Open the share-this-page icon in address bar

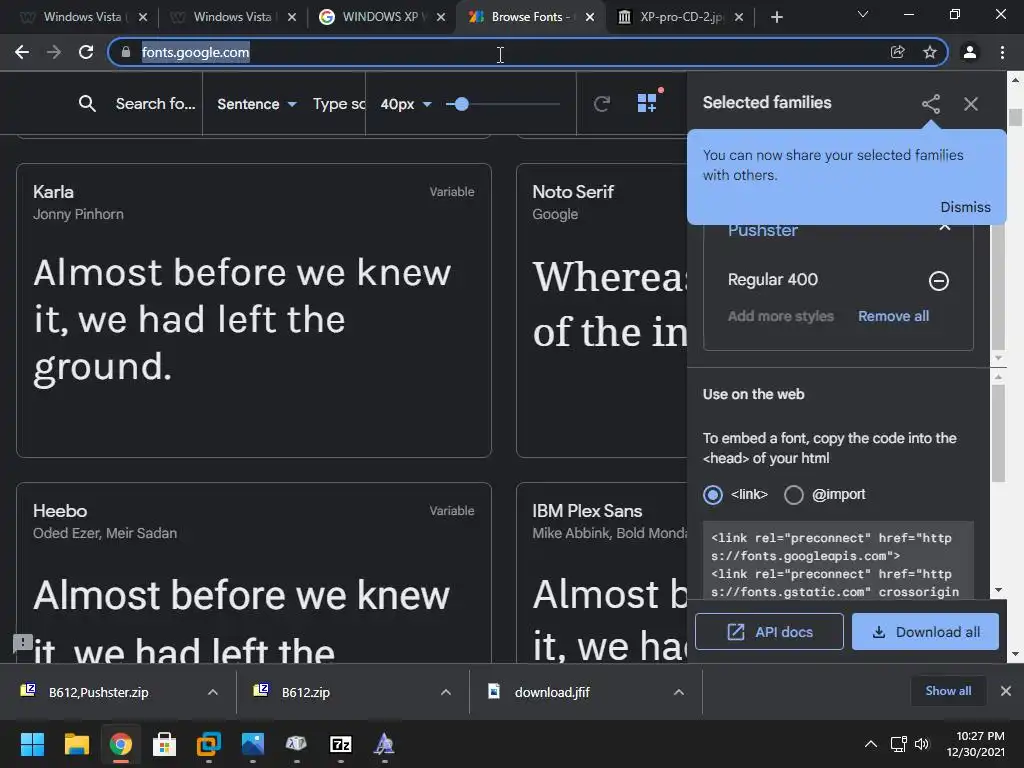(x=898, y=52)
